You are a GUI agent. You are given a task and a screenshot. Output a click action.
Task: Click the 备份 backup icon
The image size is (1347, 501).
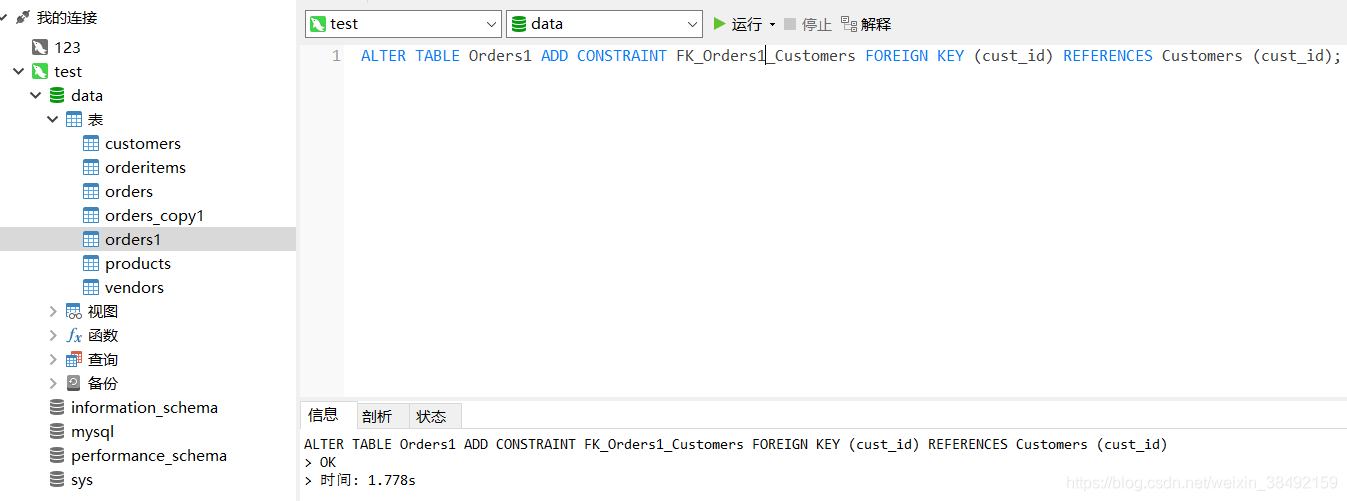74,383
